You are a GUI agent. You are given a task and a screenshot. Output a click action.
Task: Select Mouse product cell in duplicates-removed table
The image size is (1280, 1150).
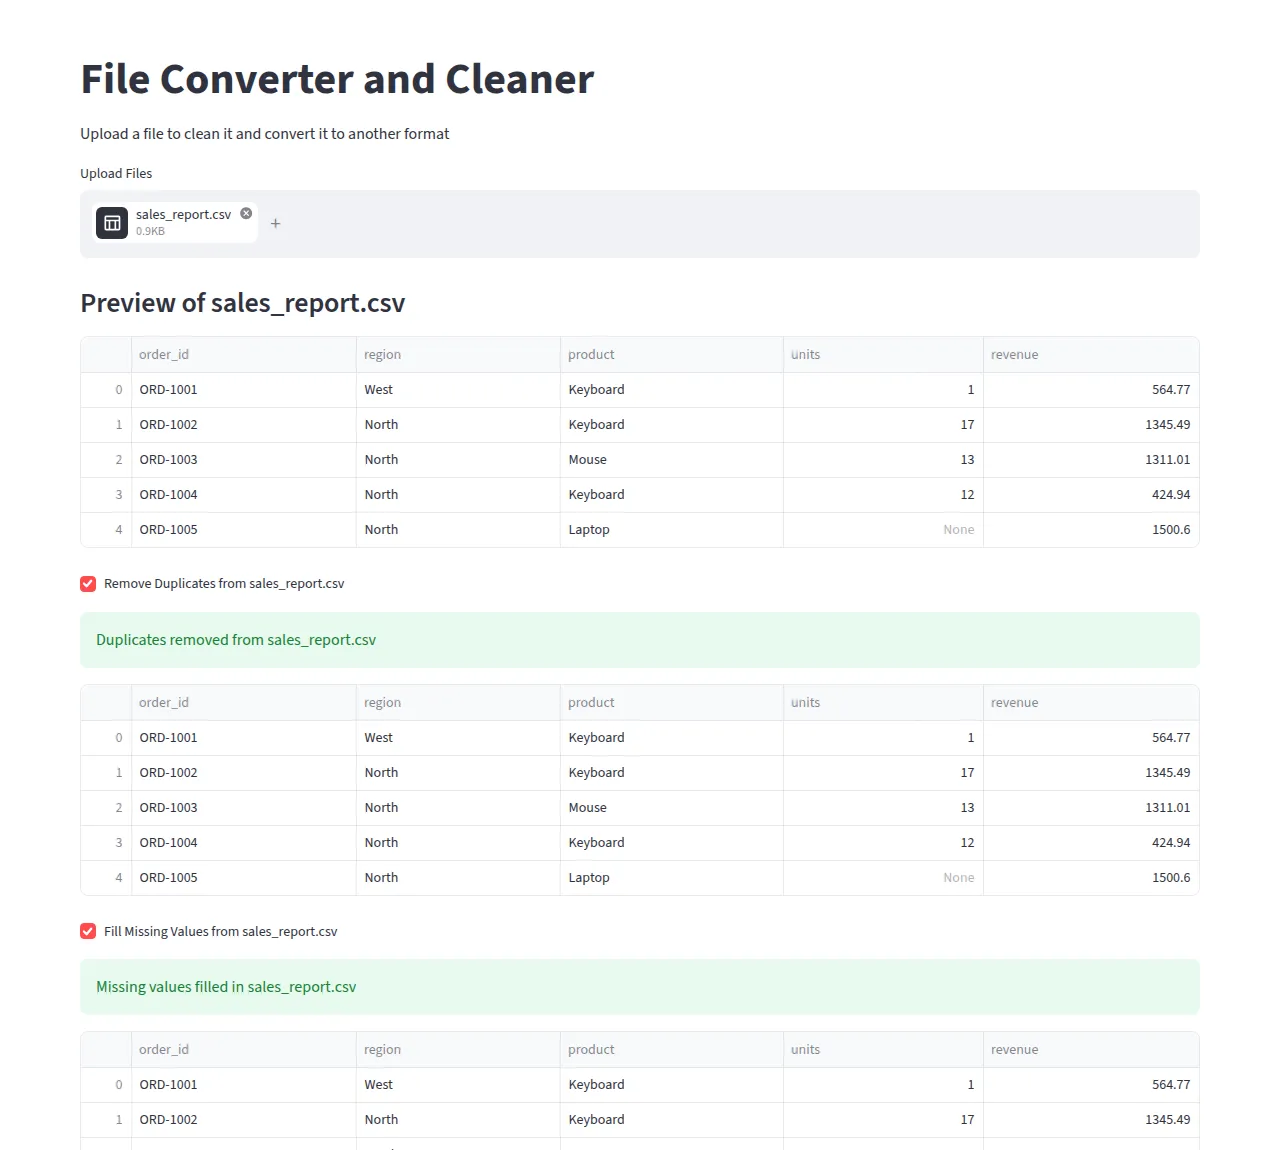(x=671, y=808)
